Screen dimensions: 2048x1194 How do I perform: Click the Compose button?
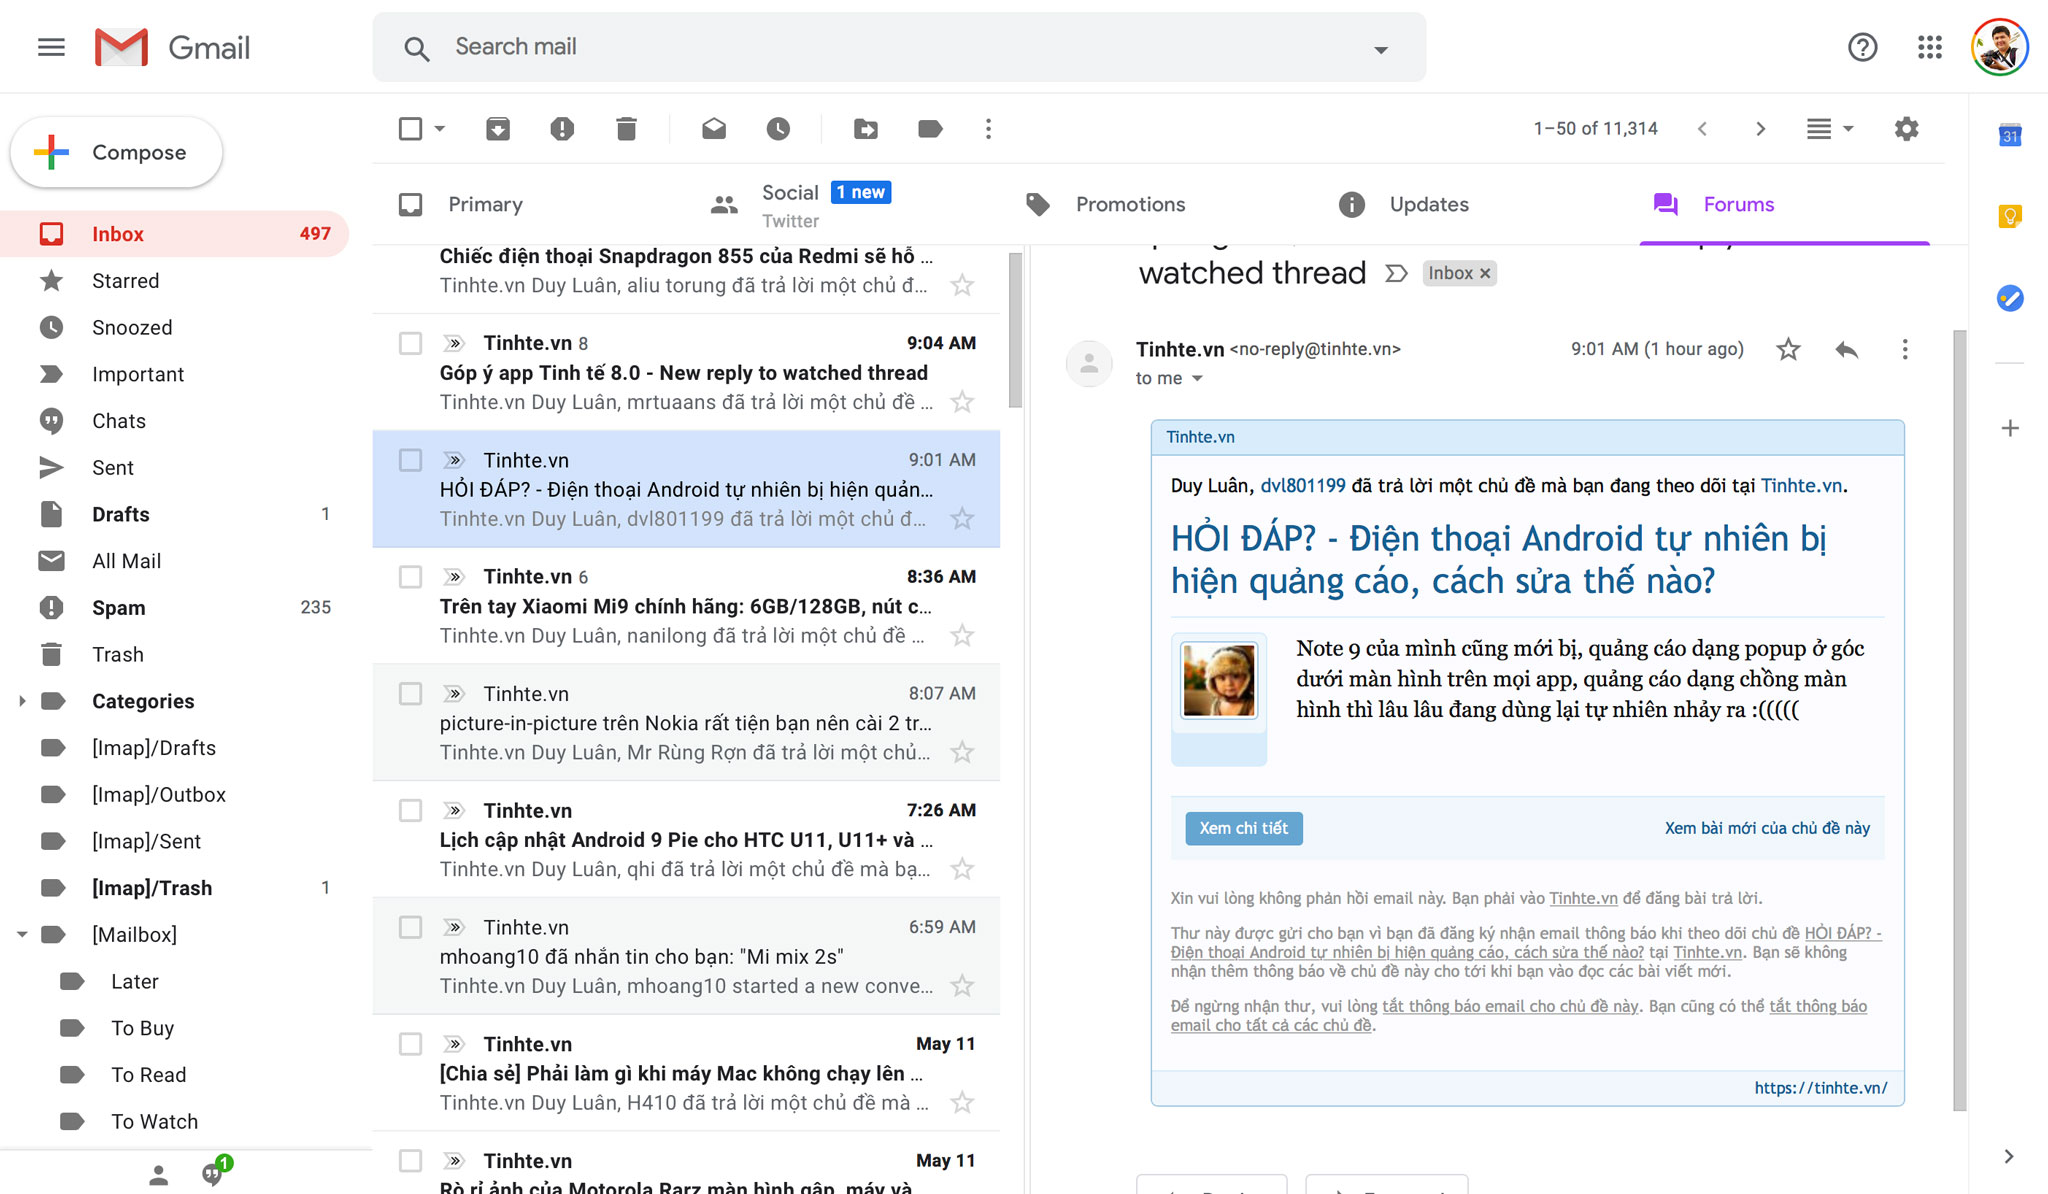point(116,152)
